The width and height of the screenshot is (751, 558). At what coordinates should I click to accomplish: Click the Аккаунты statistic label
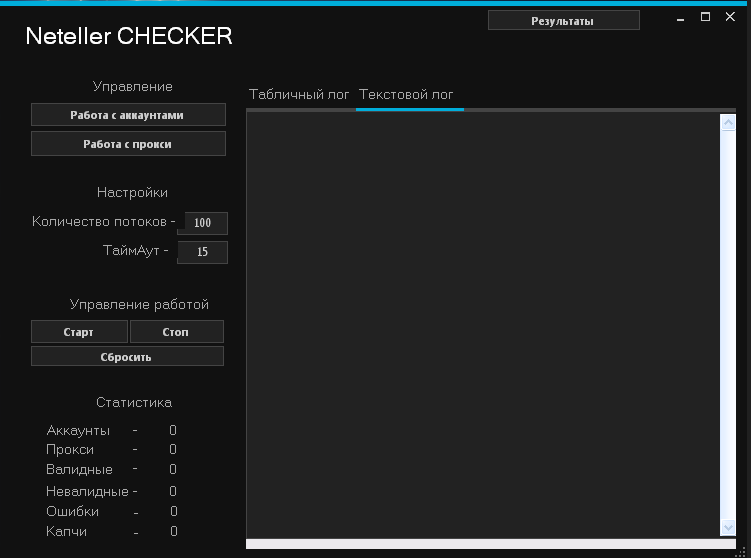click(x=78, y=431)
